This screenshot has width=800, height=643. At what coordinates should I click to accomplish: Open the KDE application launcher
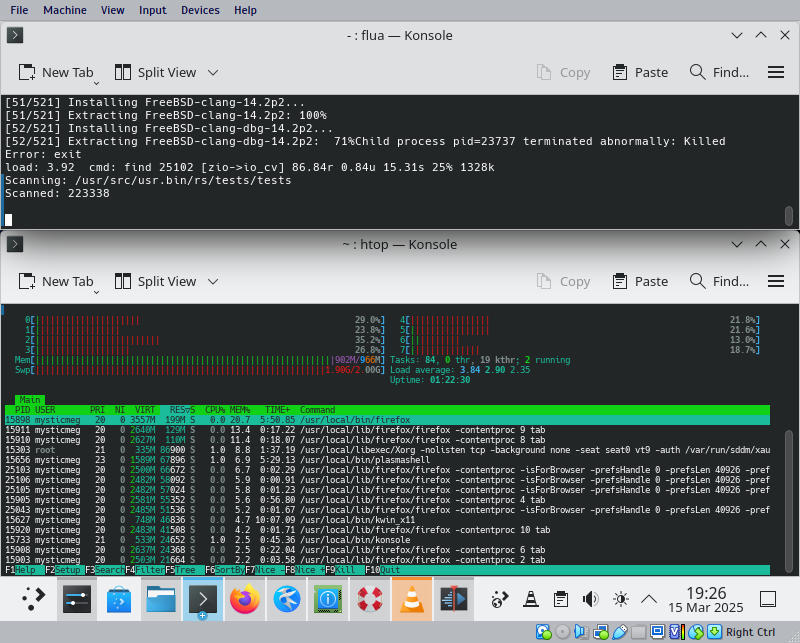35,600
